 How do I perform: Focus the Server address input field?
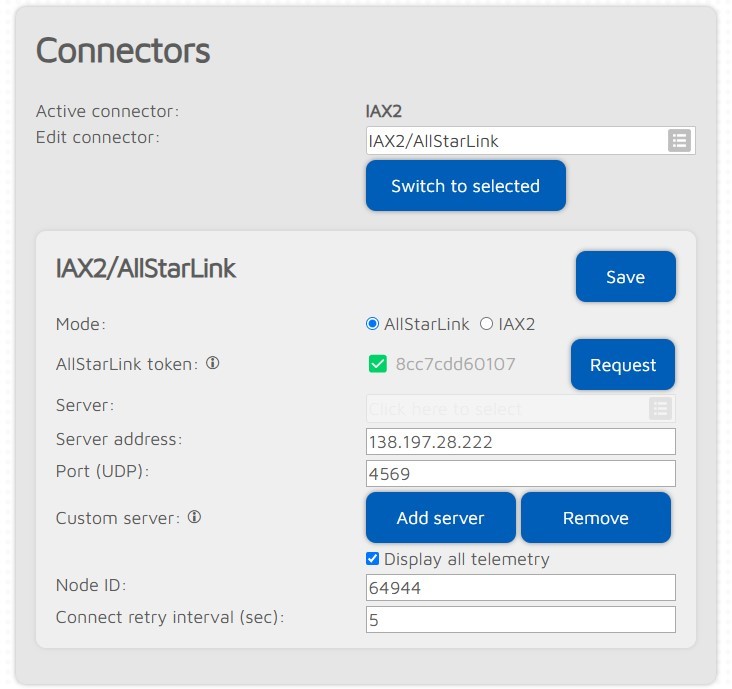pyautogui.click(x=520, y=441)
